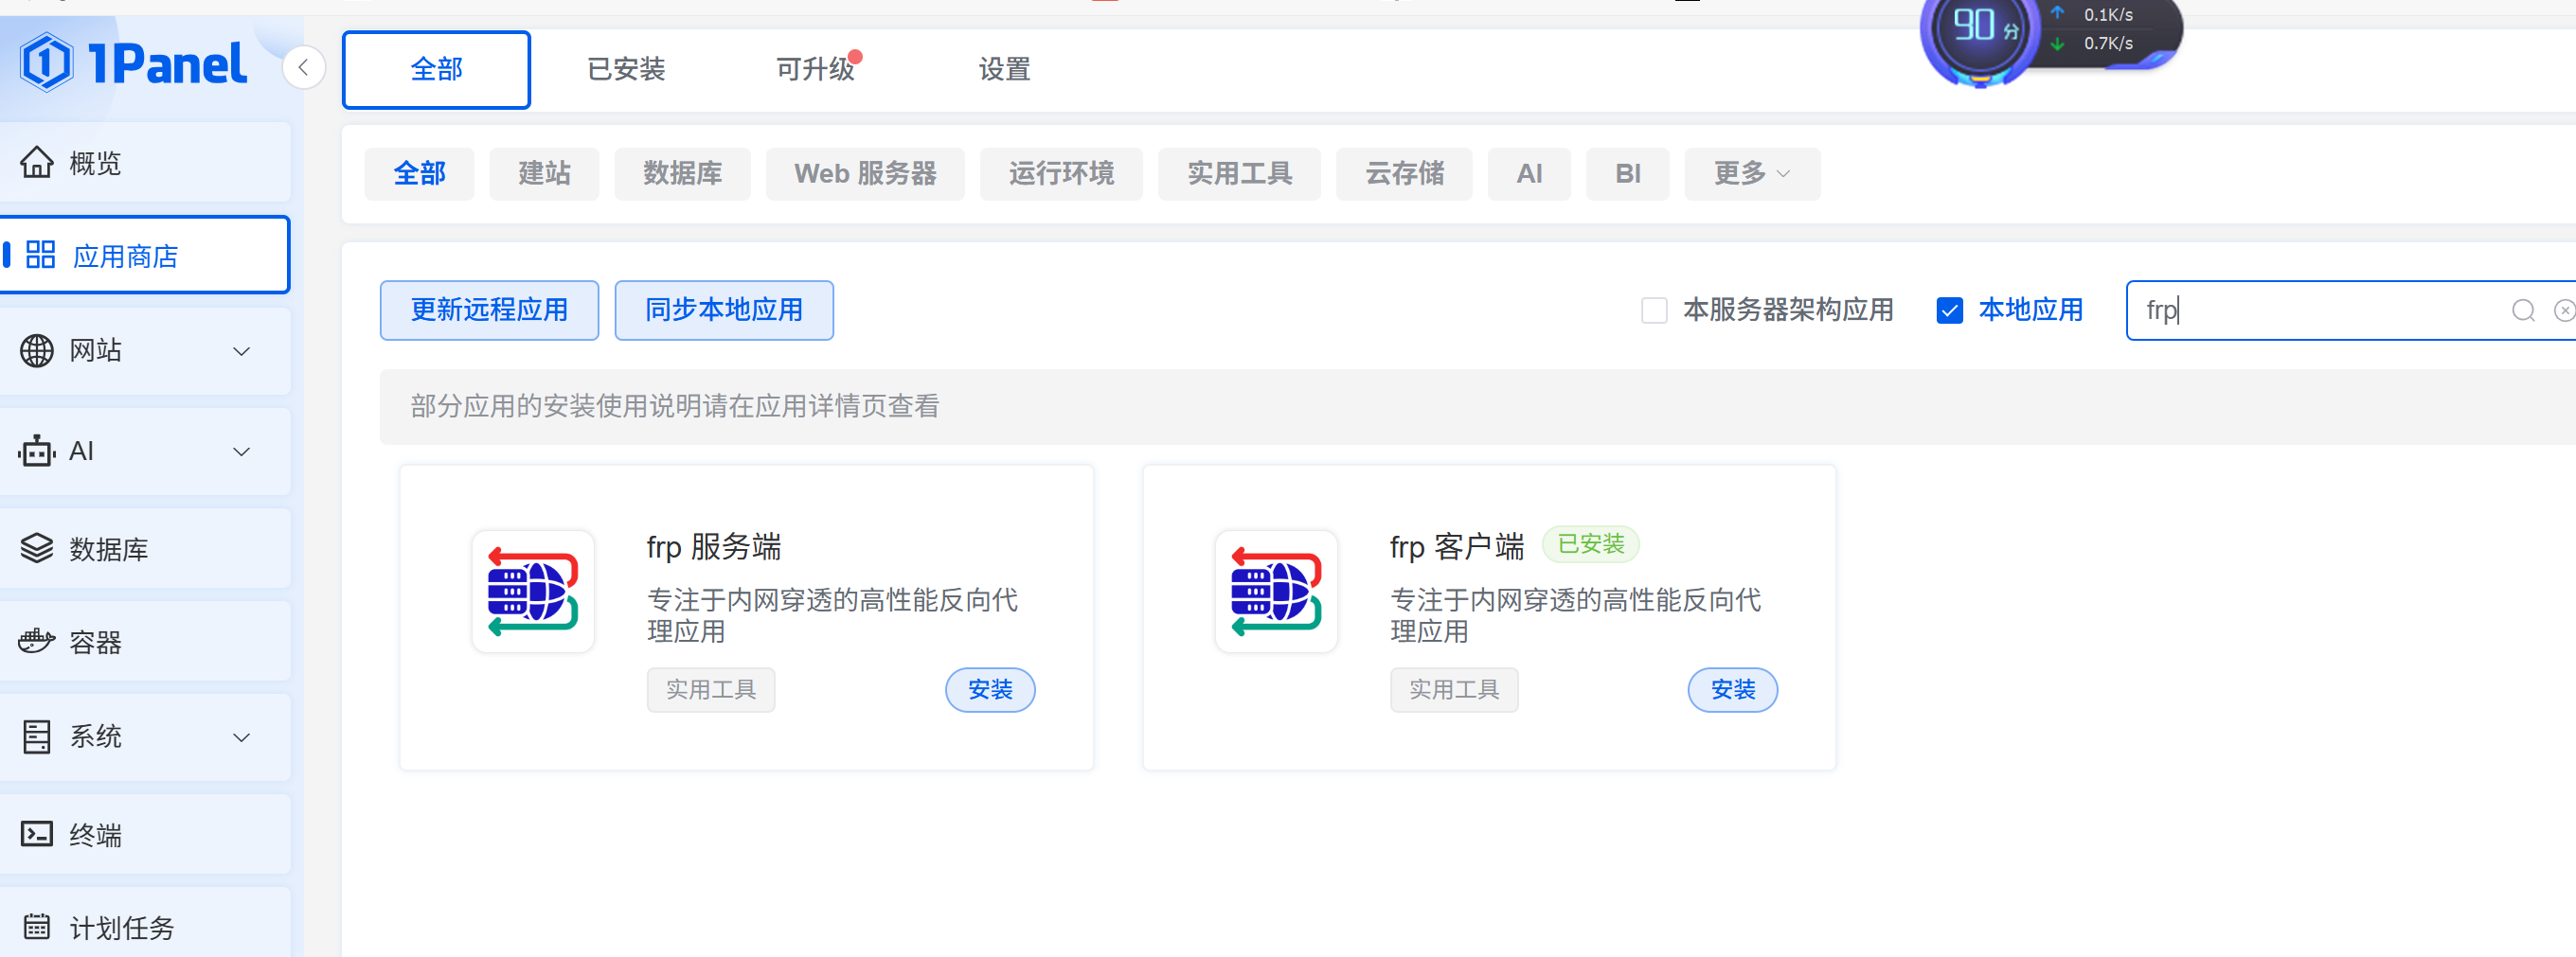This screenshot has height=957, width=2576.
Task: Open the 更多 category dropdown
Action: 1752,174
